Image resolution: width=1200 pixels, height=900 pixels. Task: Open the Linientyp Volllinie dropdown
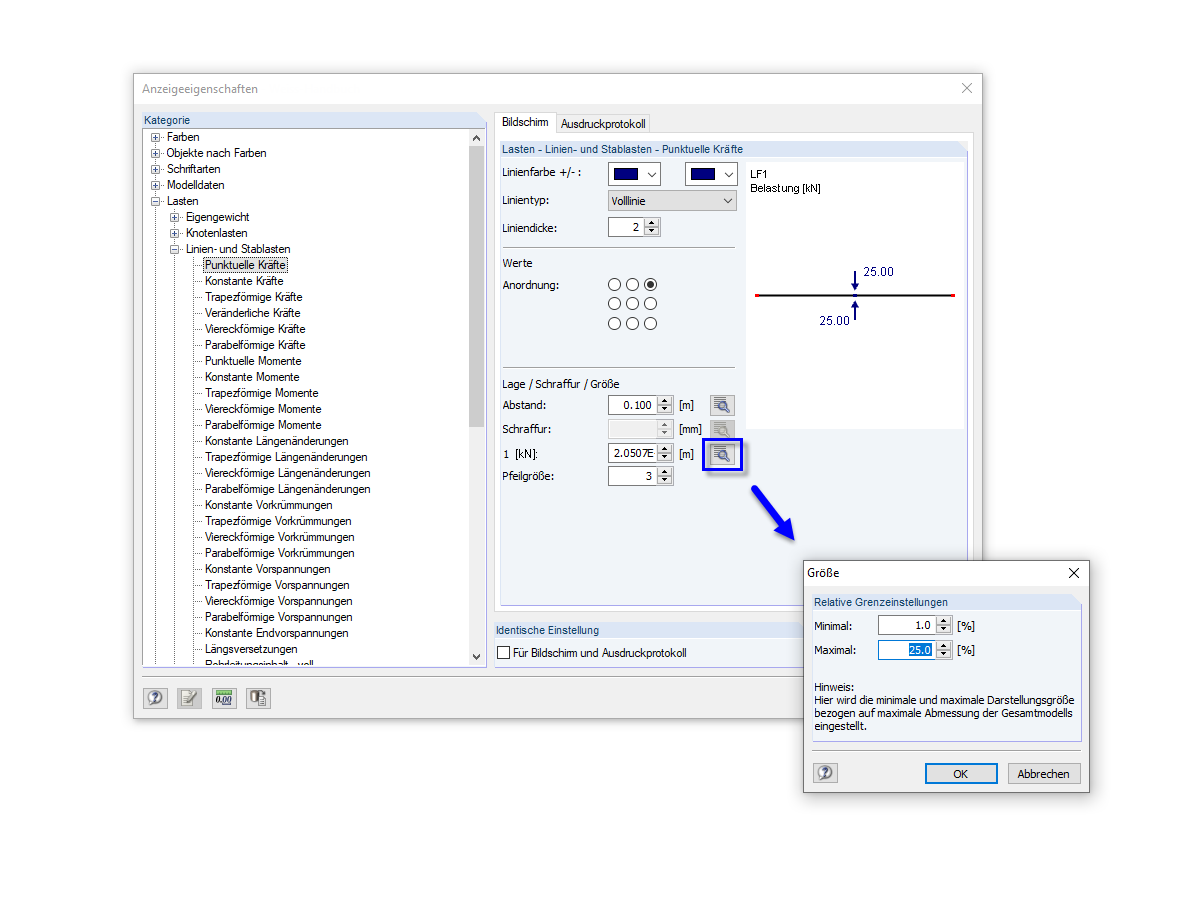(672, 200)
